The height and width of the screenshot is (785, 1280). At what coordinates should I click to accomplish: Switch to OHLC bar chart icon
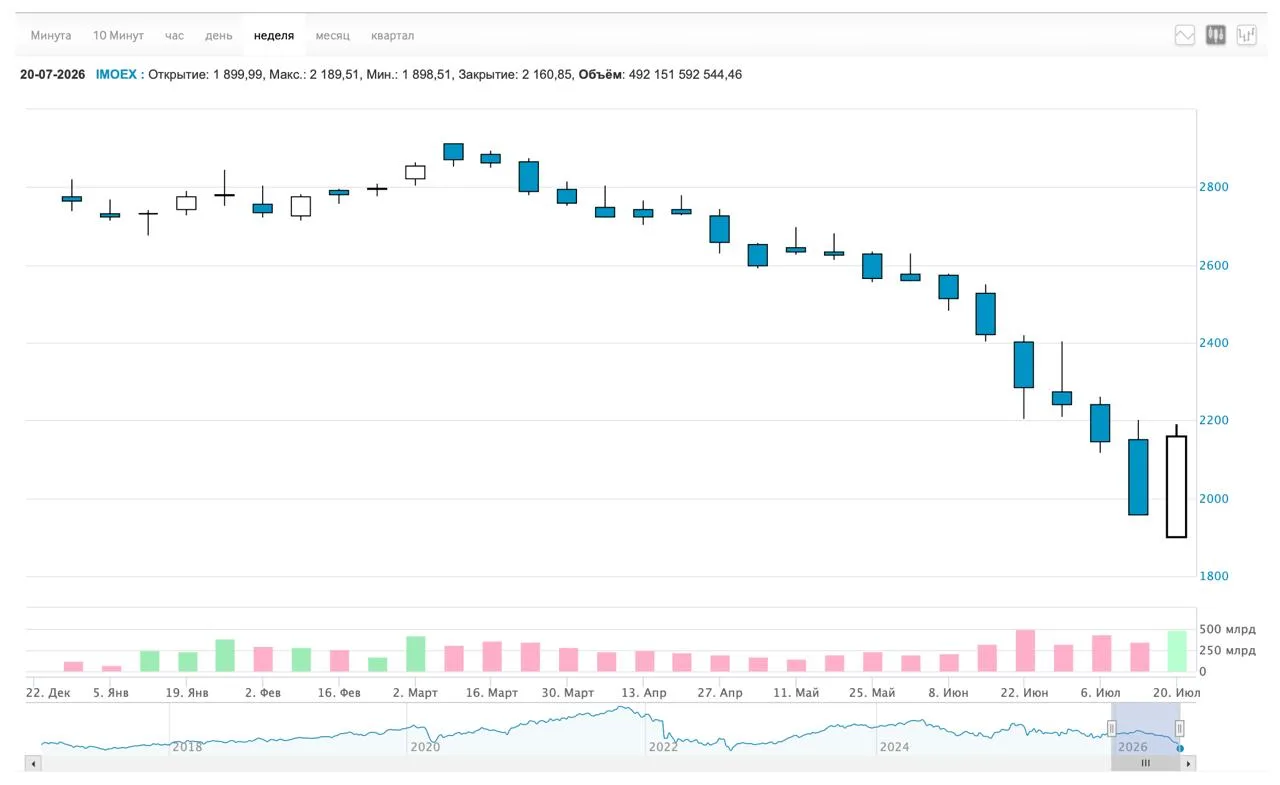click(x=1247, y=36)
